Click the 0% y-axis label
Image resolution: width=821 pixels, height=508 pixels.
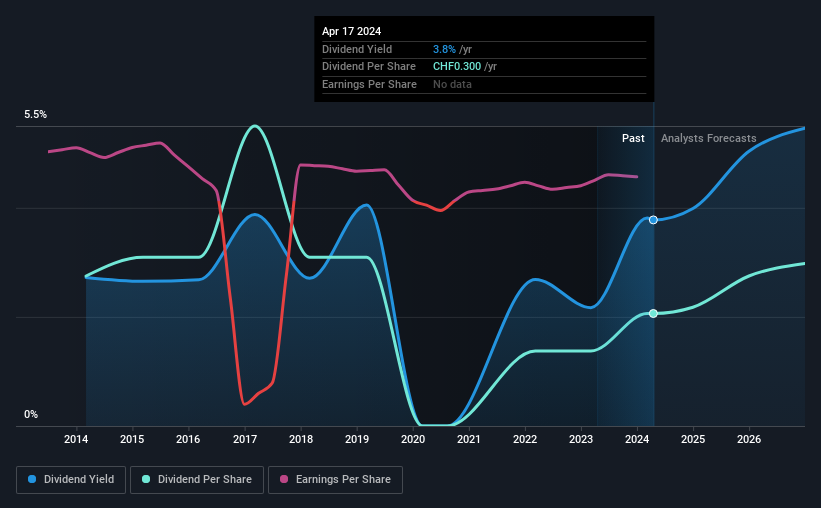pyautogui.click(x=31, y=414)
